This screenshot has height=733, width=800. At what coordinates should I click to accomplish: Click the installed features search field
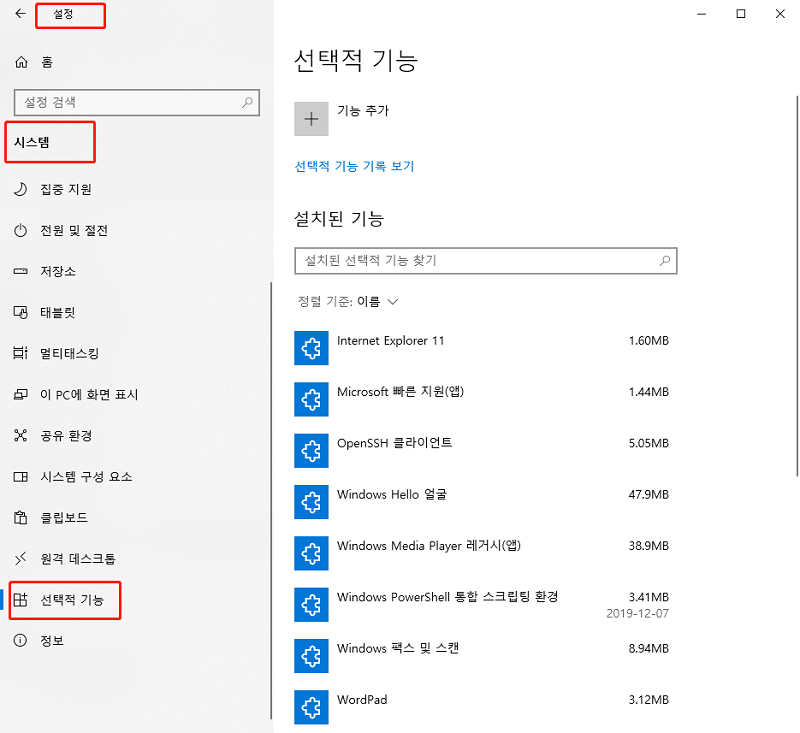(486, 261)
